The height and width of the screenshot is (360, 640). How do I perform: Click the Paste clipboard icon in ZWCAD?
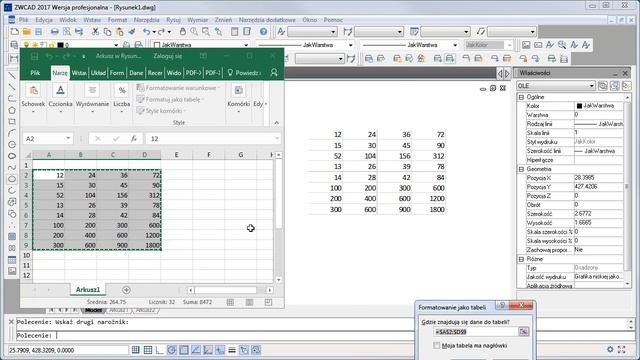119,31
